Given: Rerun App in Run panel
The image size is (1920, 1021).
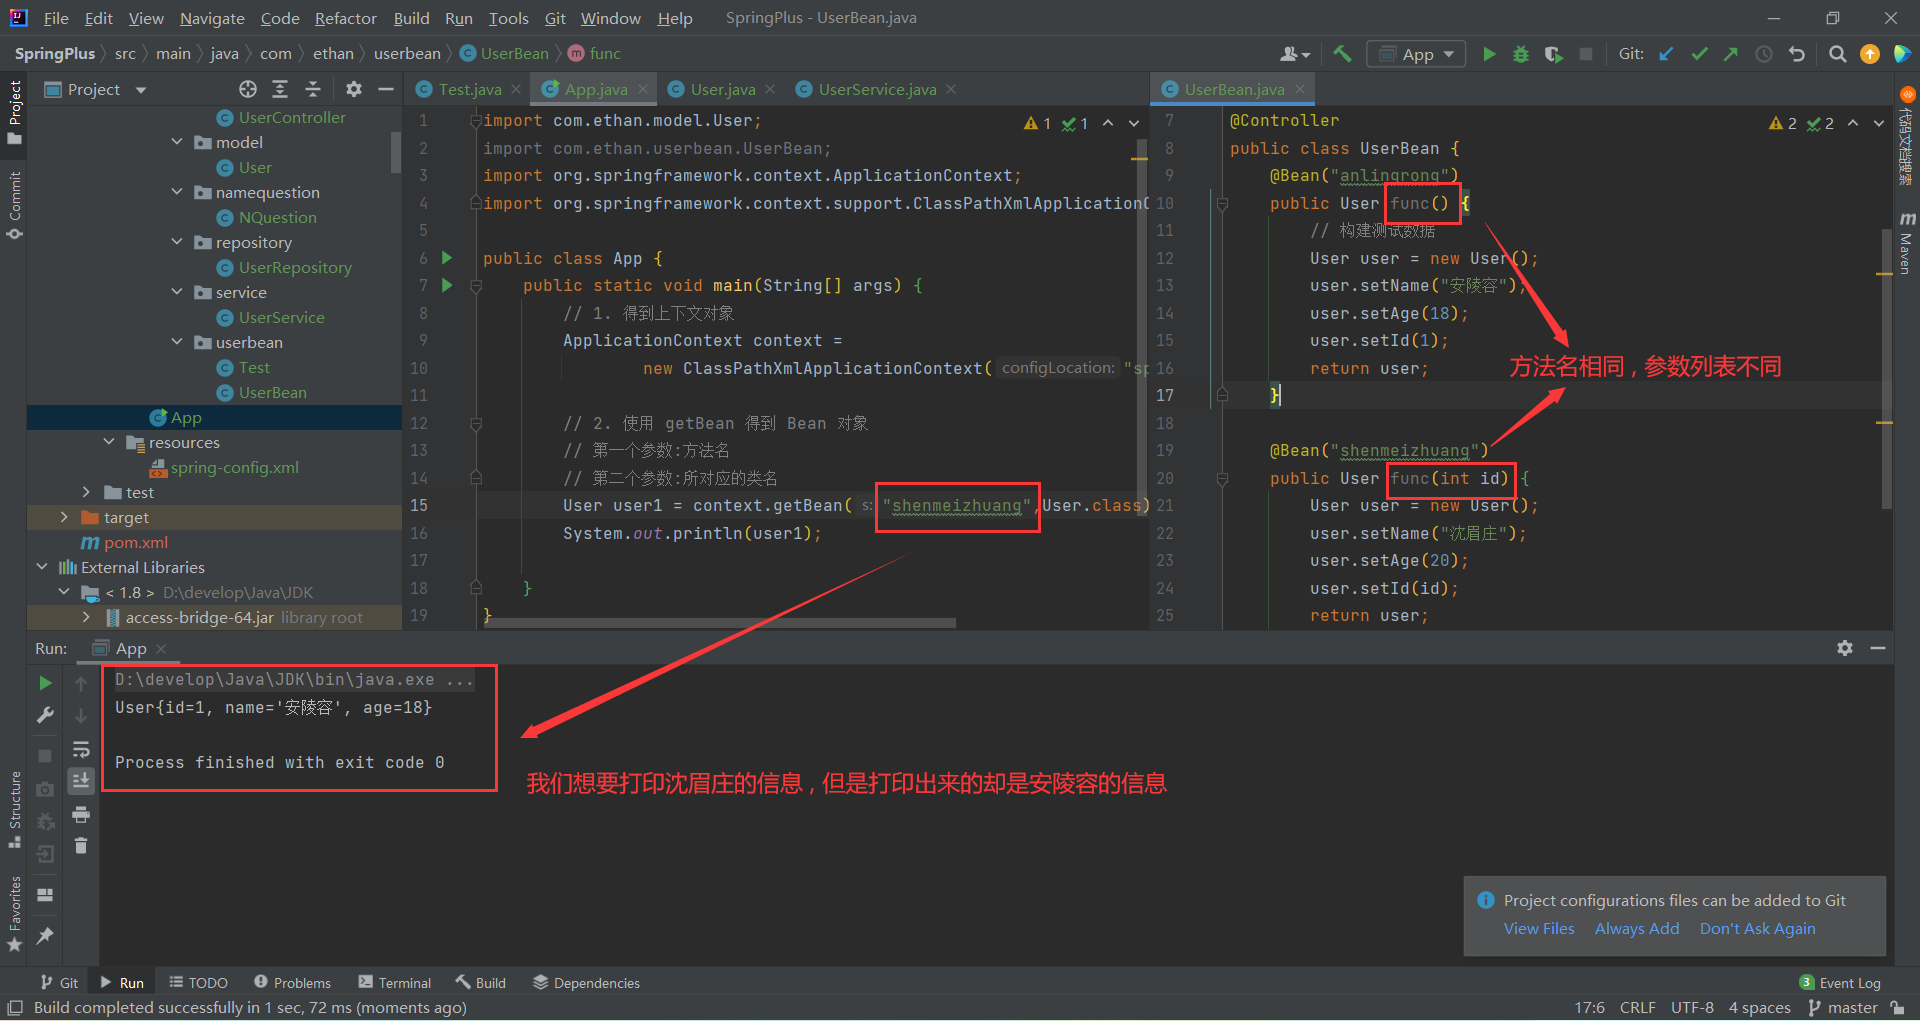Looking at the screenshot, I should (x=45, y=683).
